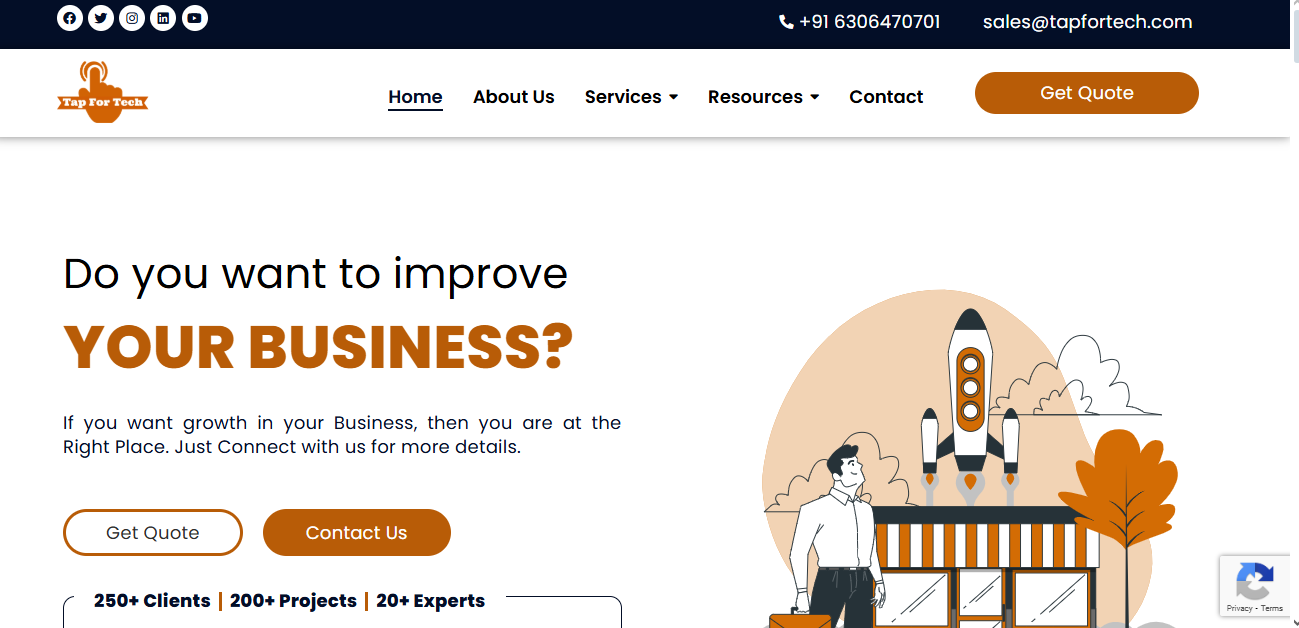Click the Tap For Tech logo
Screen dimensions: 1299x628
click(102, 92)
